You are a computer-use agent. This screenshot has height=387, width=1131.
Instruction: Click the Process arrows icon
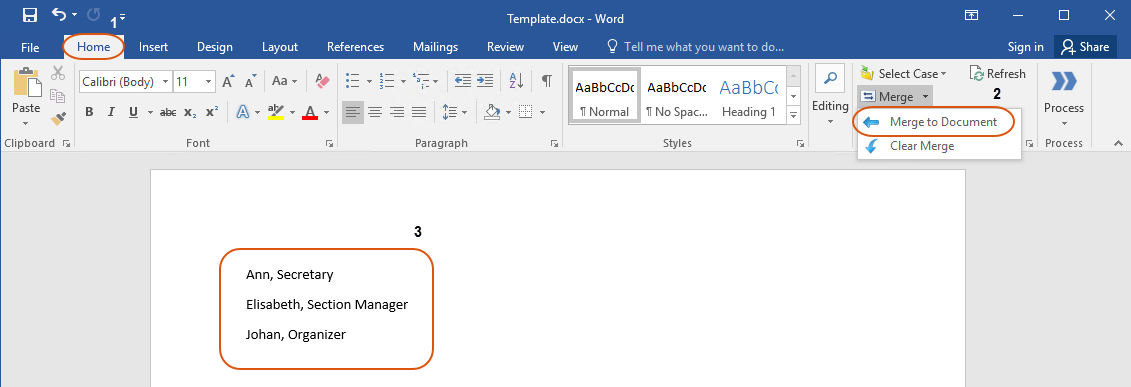click(x=1064, y=81)
